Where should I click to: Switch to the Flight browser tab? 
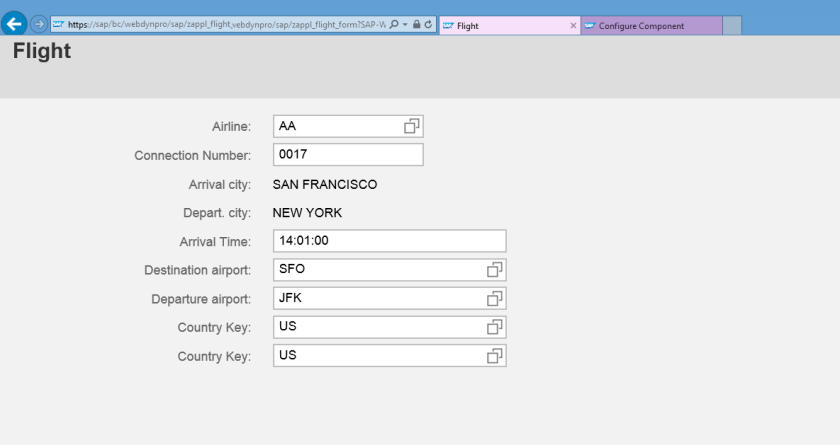coord(509,26)
